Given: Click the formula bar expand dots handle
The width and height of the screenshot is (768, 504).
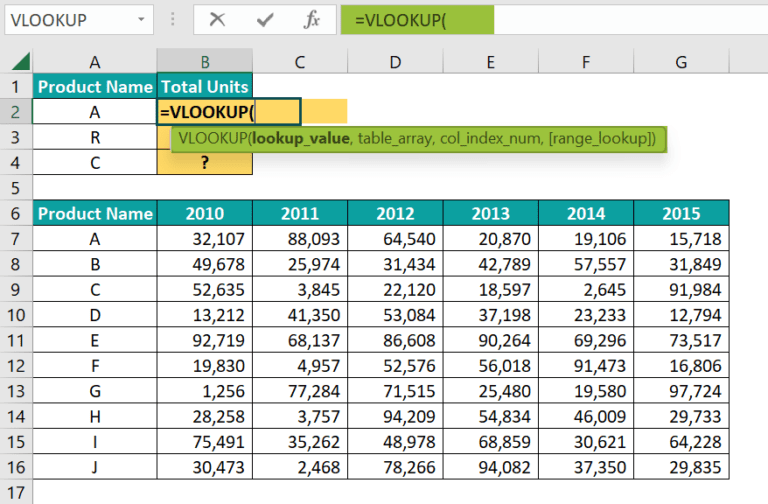Looking at the screenshot, I should [x=172, y=20].
